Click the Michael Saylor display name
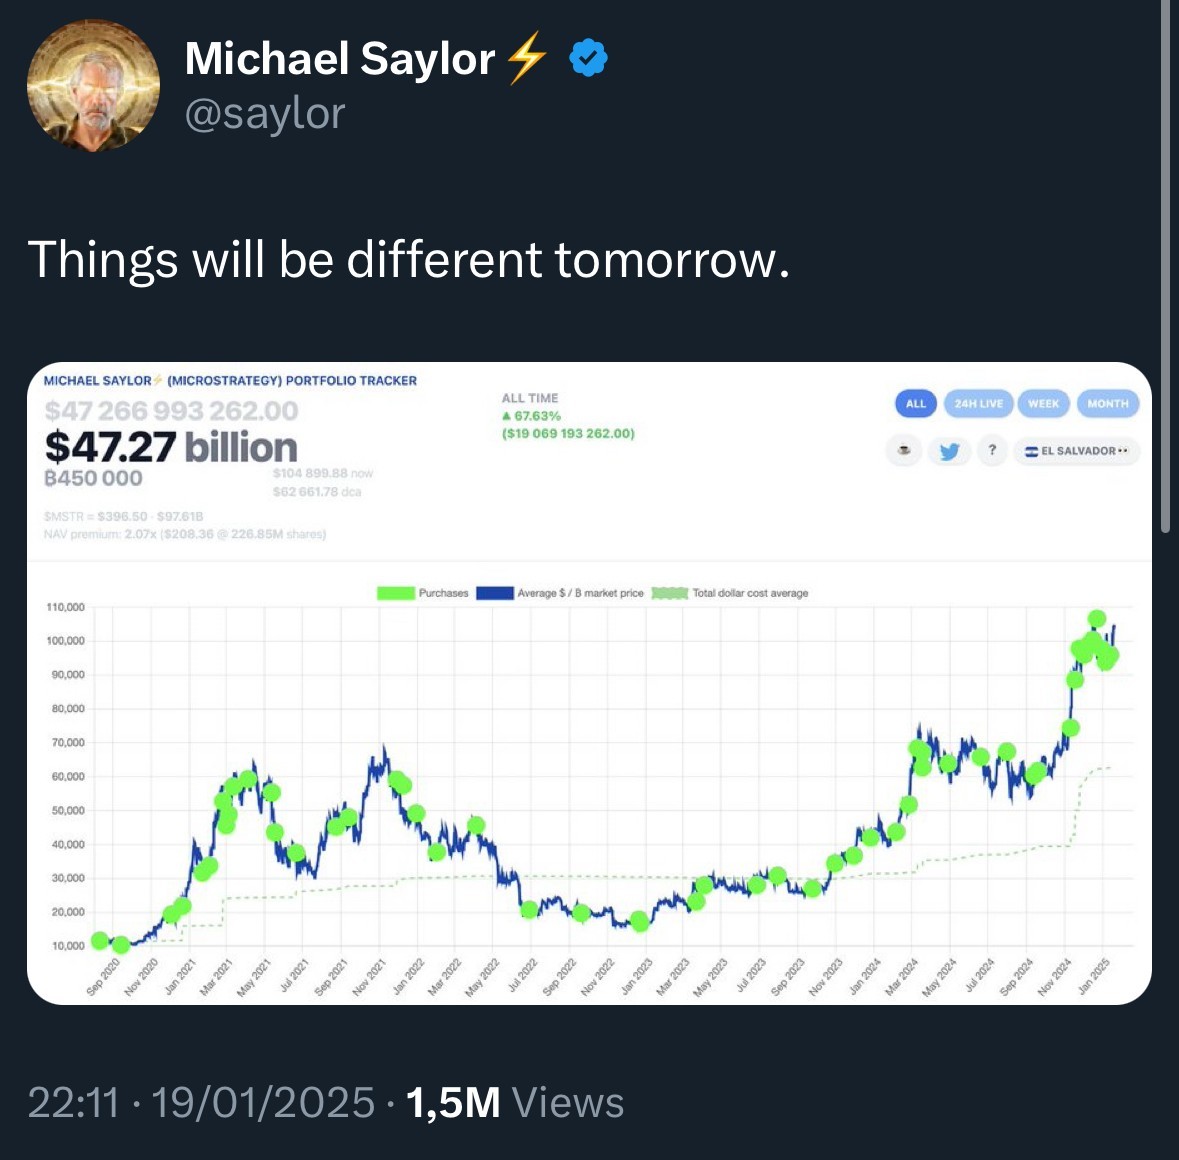This screenshot has width=1179, height=1160. [340, 59]
